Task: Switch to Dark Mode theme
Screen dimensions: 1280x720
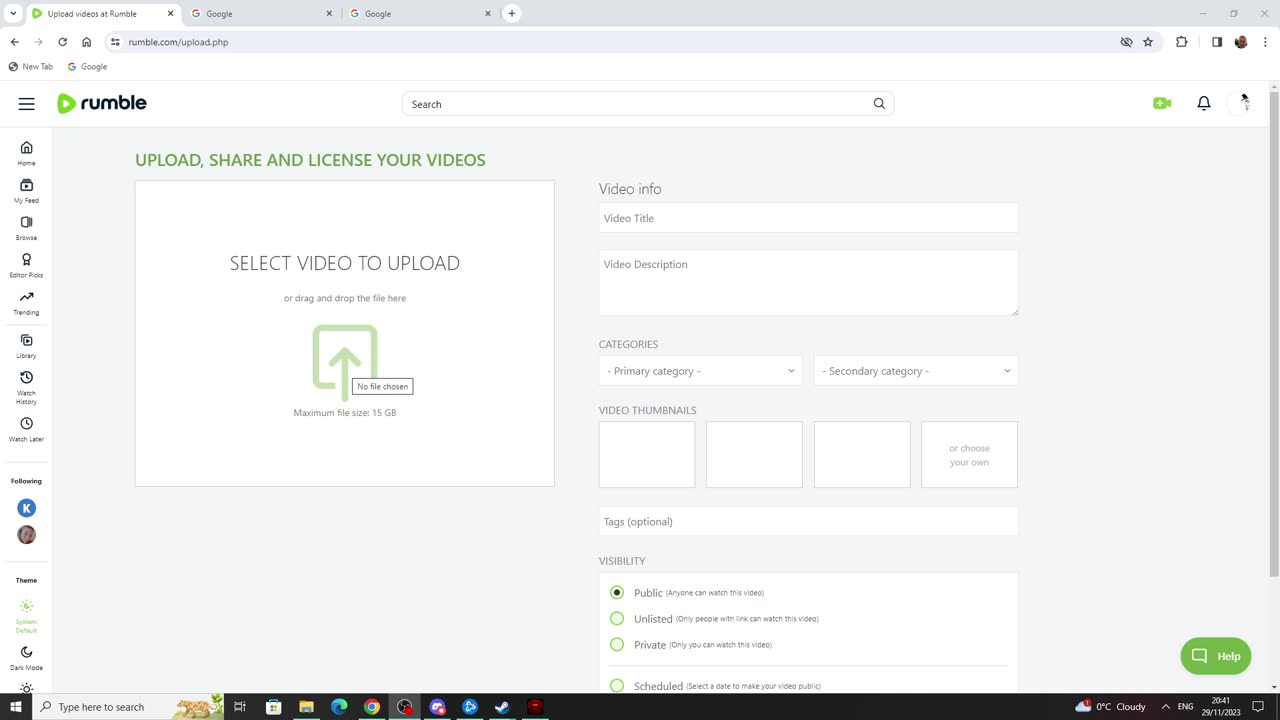Action: click(x=26, y=657)
